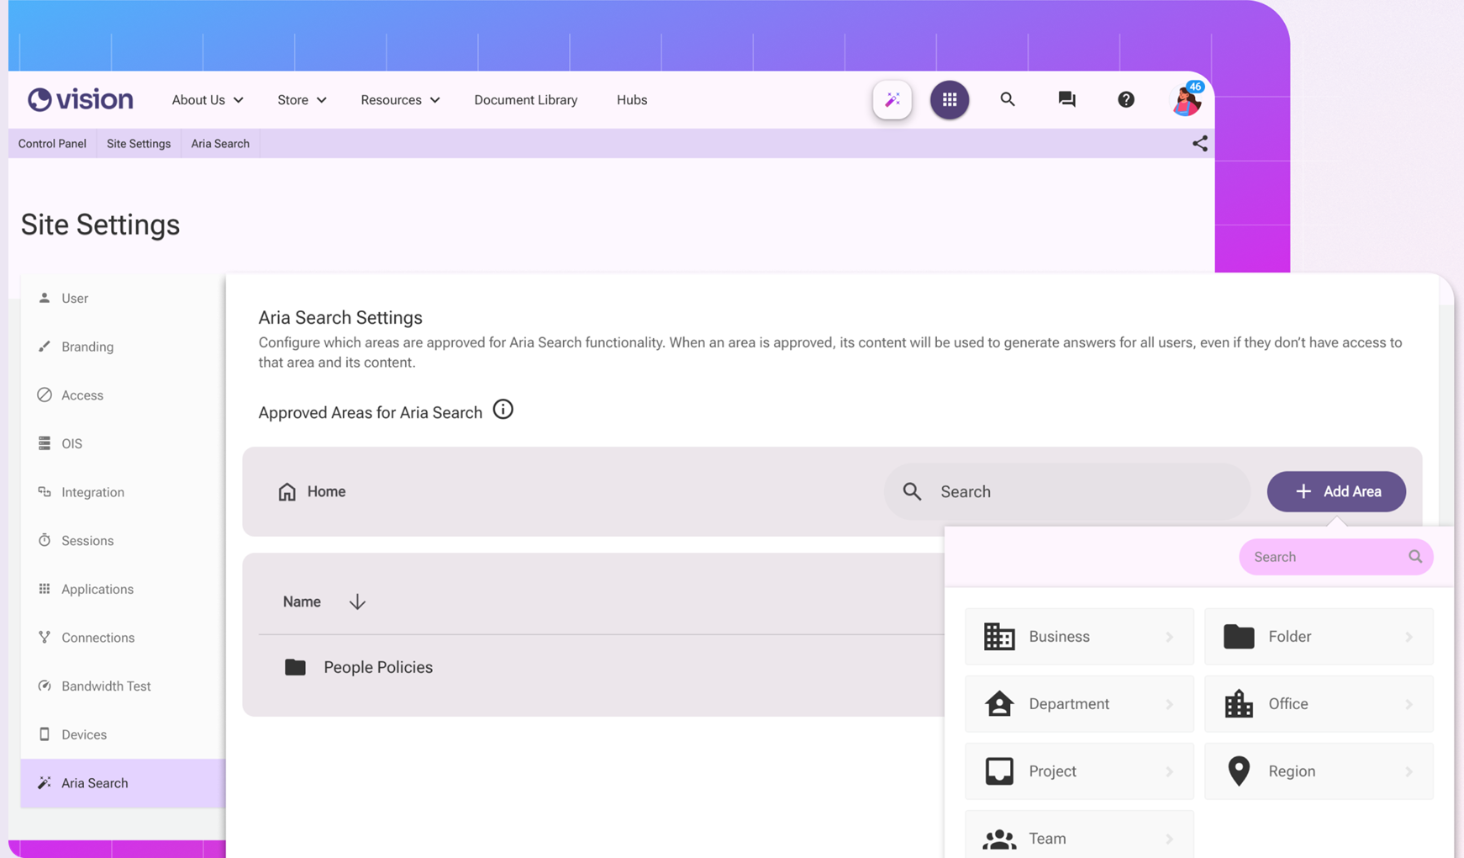1464x858 pixels.
Task: Click the Project inbox icon
Action: click(999, 771)
